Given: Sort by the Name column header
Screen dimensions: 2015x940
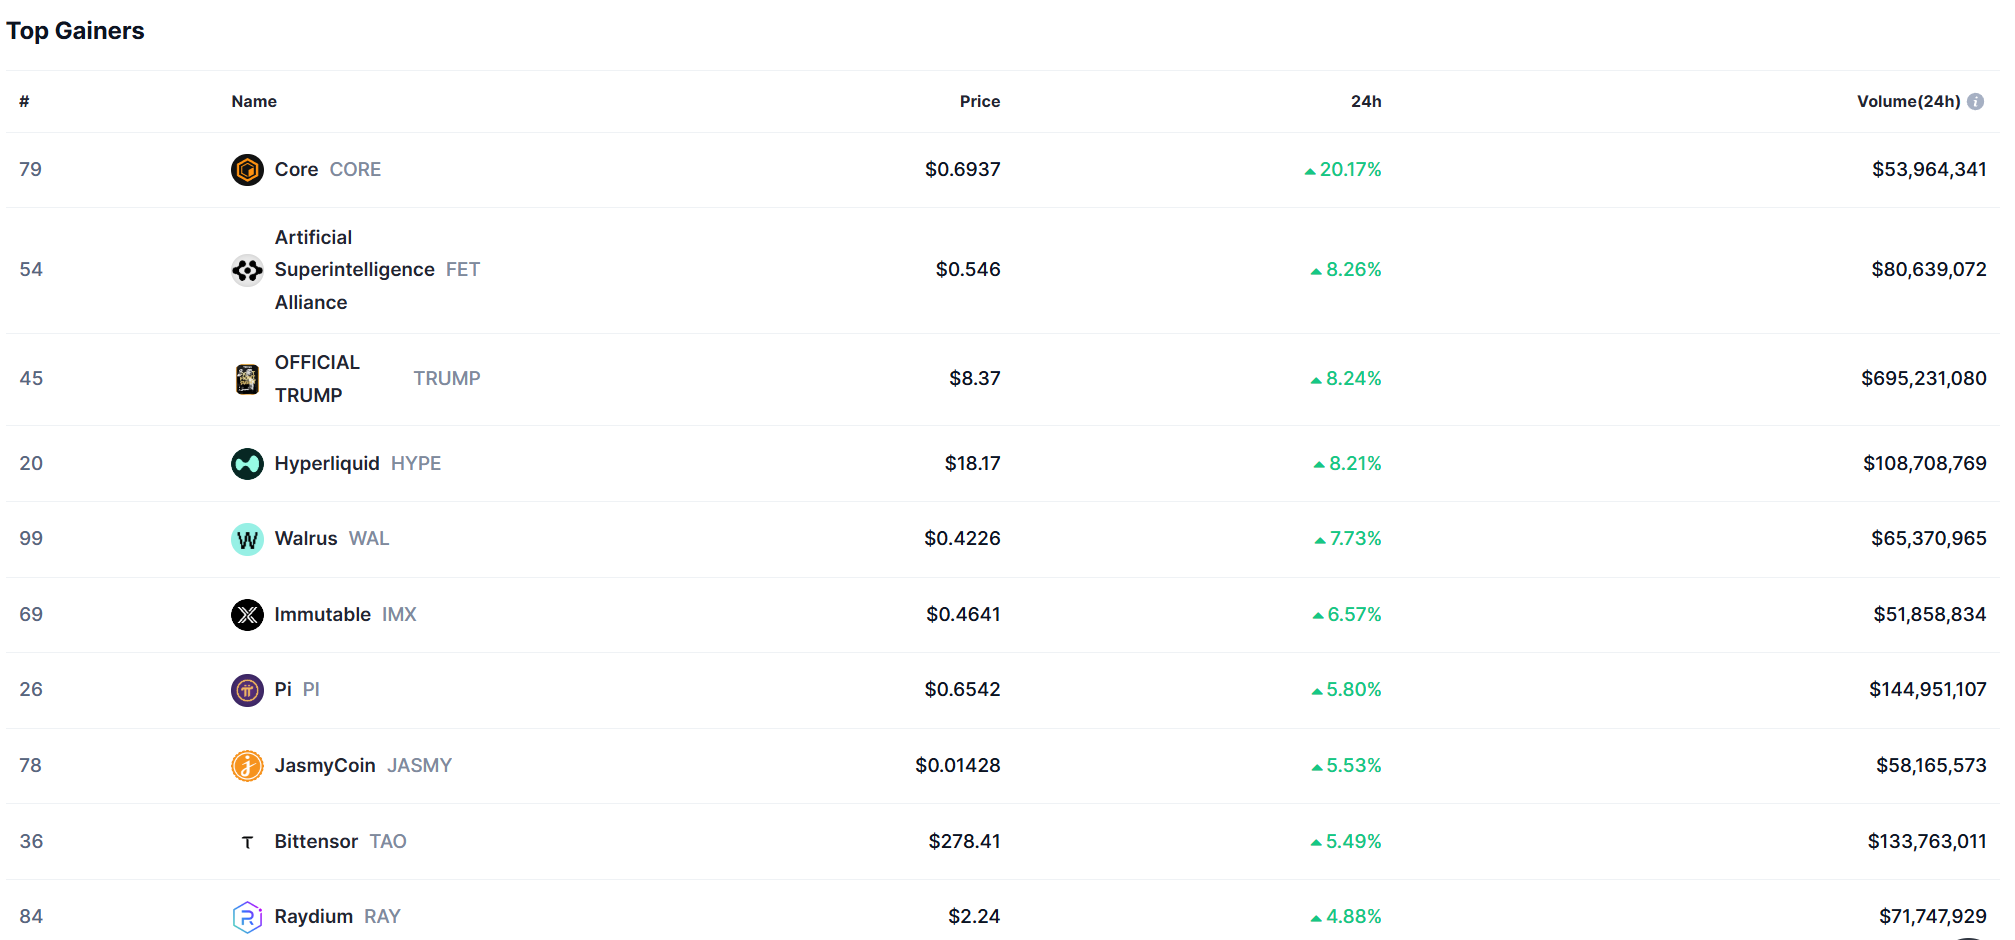Looking at the screenshot, I should (x=254, y=102).
